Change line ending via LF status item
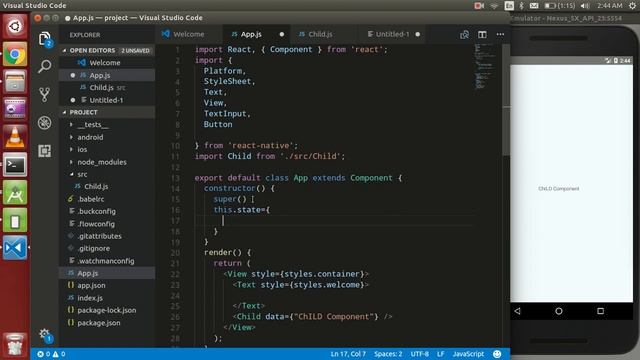This screenshot has height=360, width=640. 440,354
